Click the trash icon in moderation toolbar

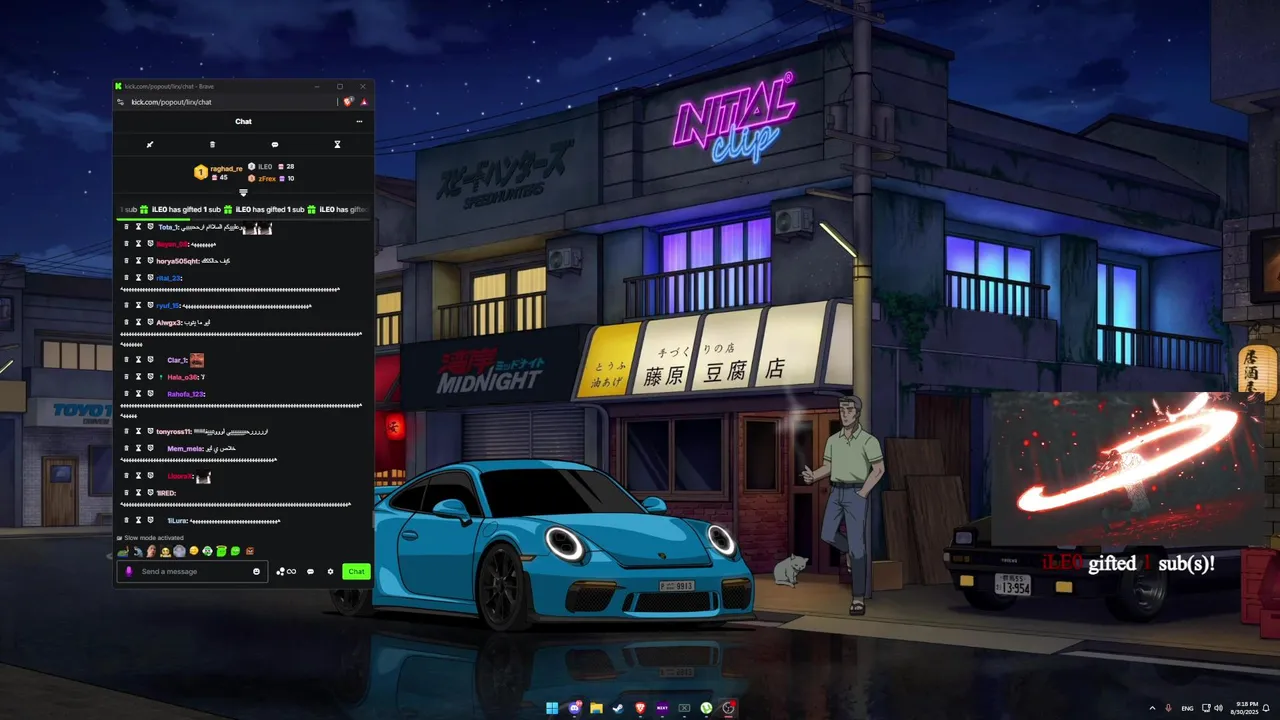point(212,144)
